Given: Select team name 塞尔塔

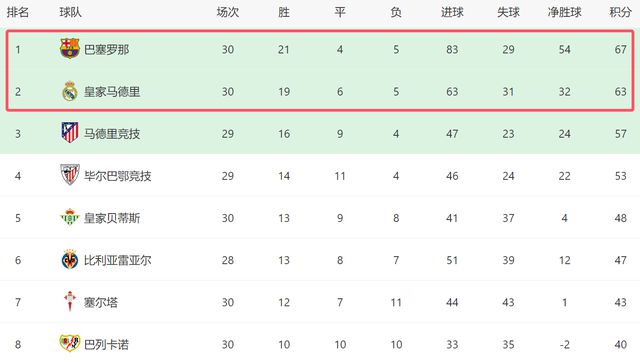Looking at the screenshot, I should coord(101,302).
